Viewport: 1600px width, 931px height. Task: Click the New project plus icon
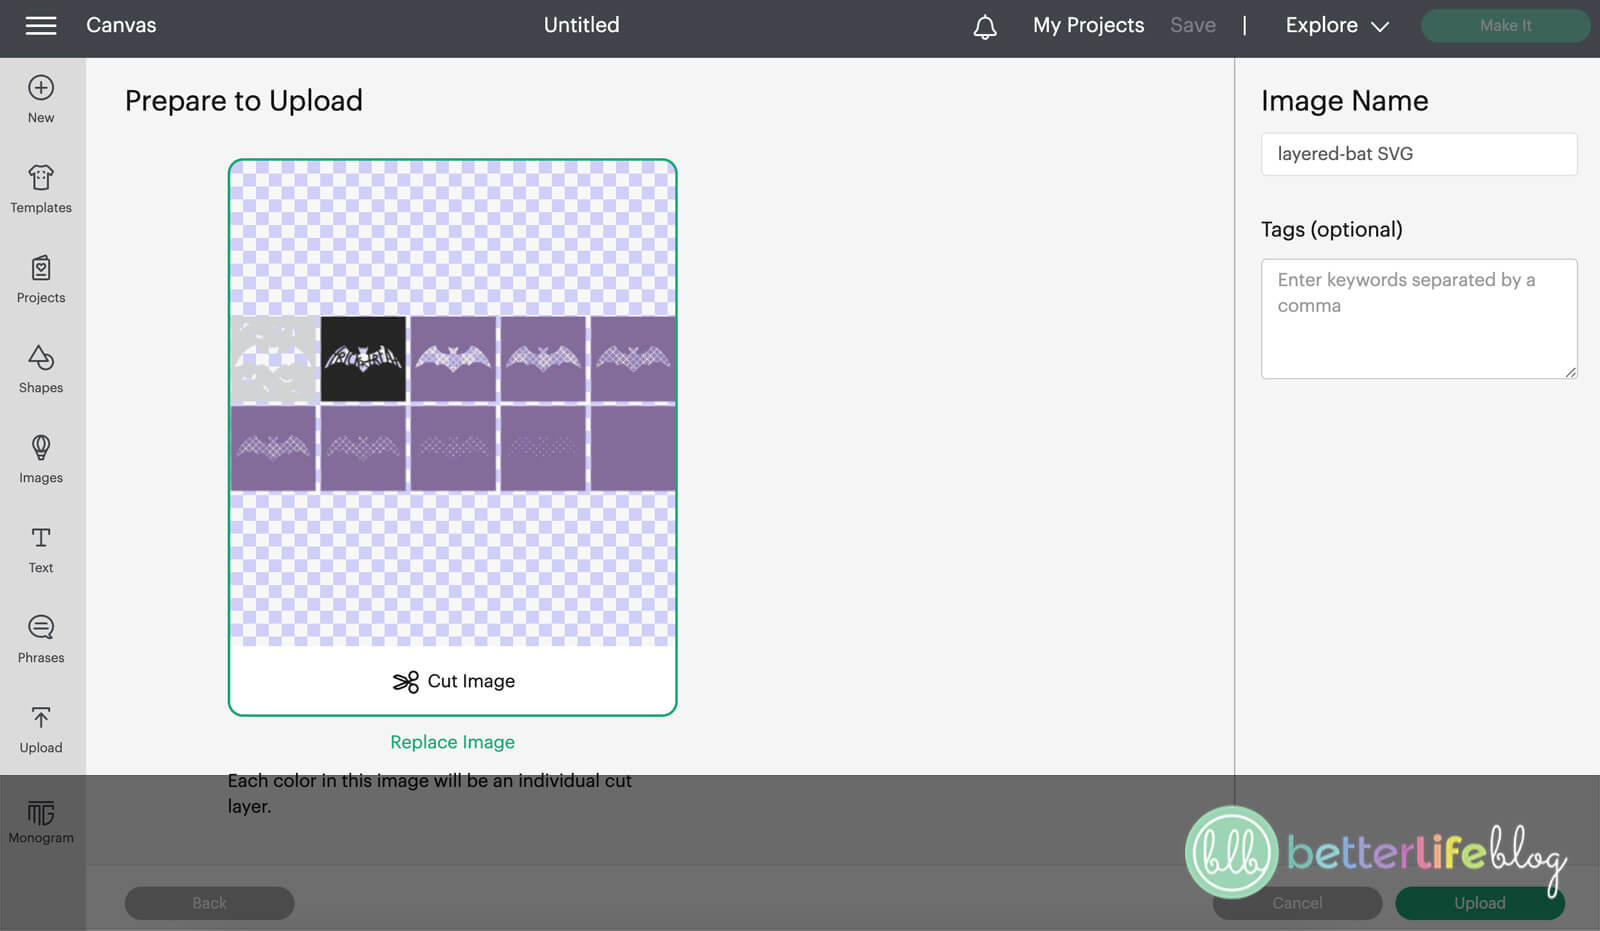tap(41, 88)
